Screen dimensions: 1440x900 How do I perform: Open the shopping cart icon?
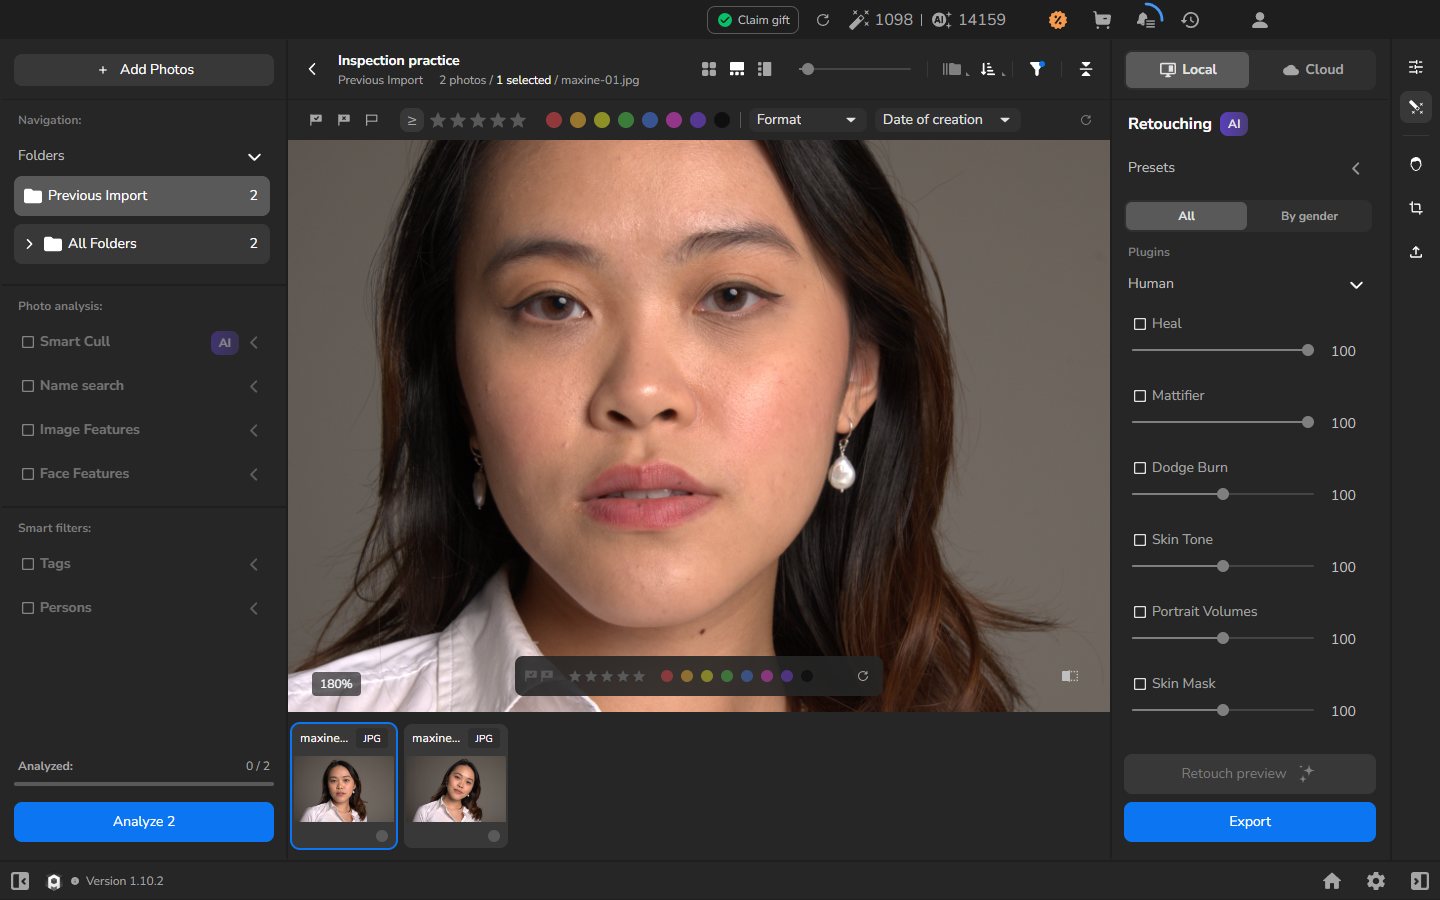(x=1102, y=20)
